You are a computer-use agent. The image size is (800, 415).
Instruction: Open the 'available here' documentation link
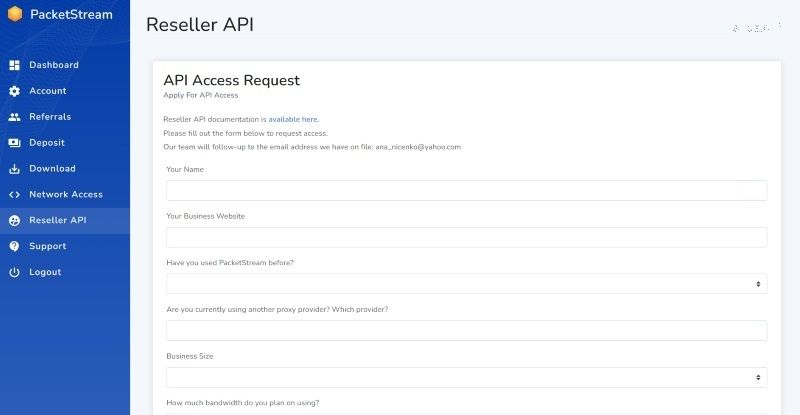(x=293, y=119)
